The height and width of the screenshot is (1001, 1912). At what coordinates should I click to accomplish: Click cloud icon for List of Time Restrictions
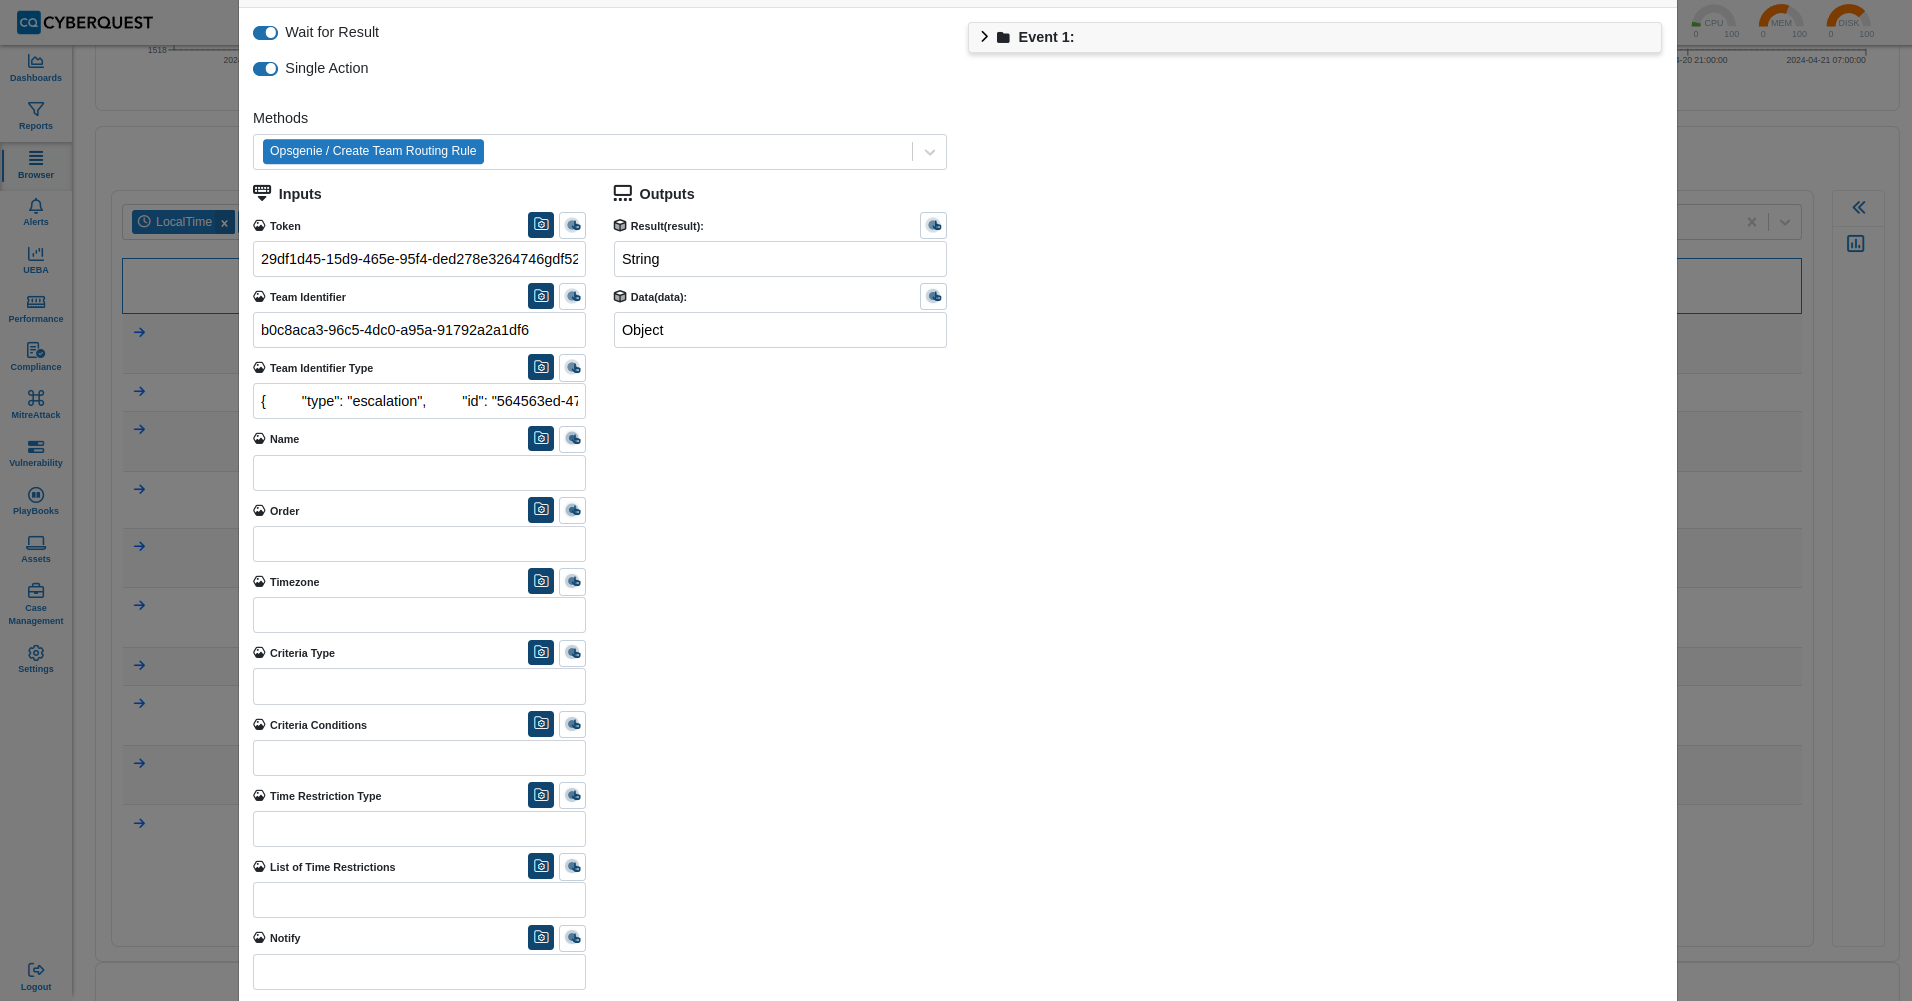tap(573, 866)
